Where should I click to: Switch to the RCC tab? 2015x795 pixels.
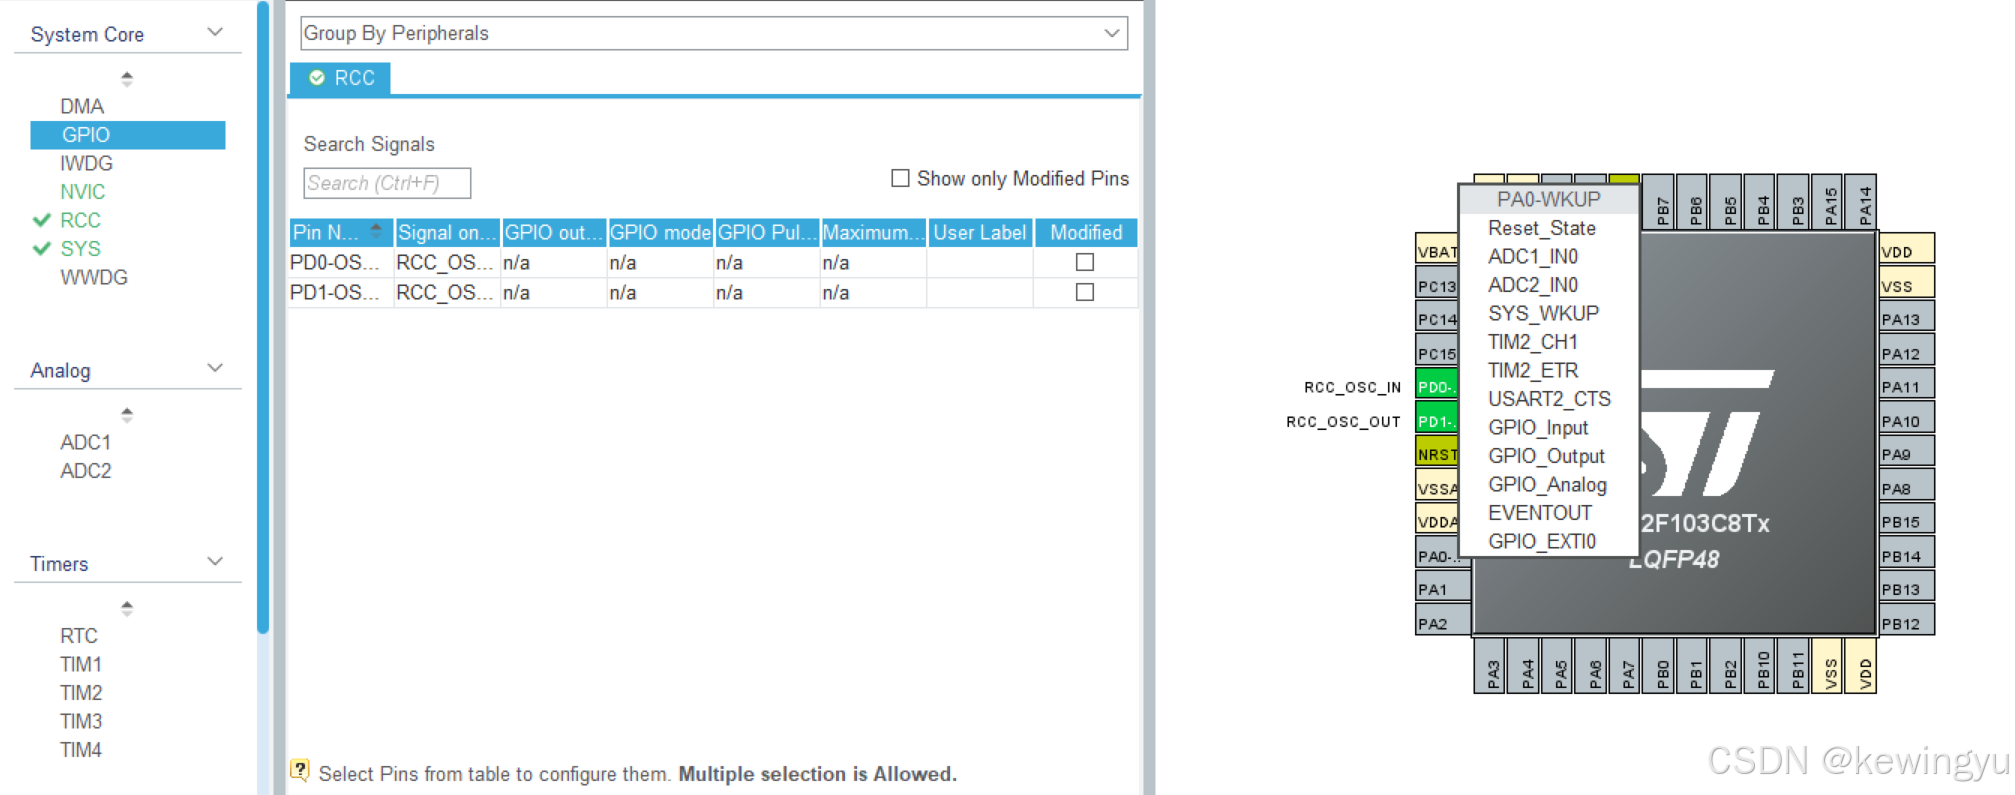340,78
